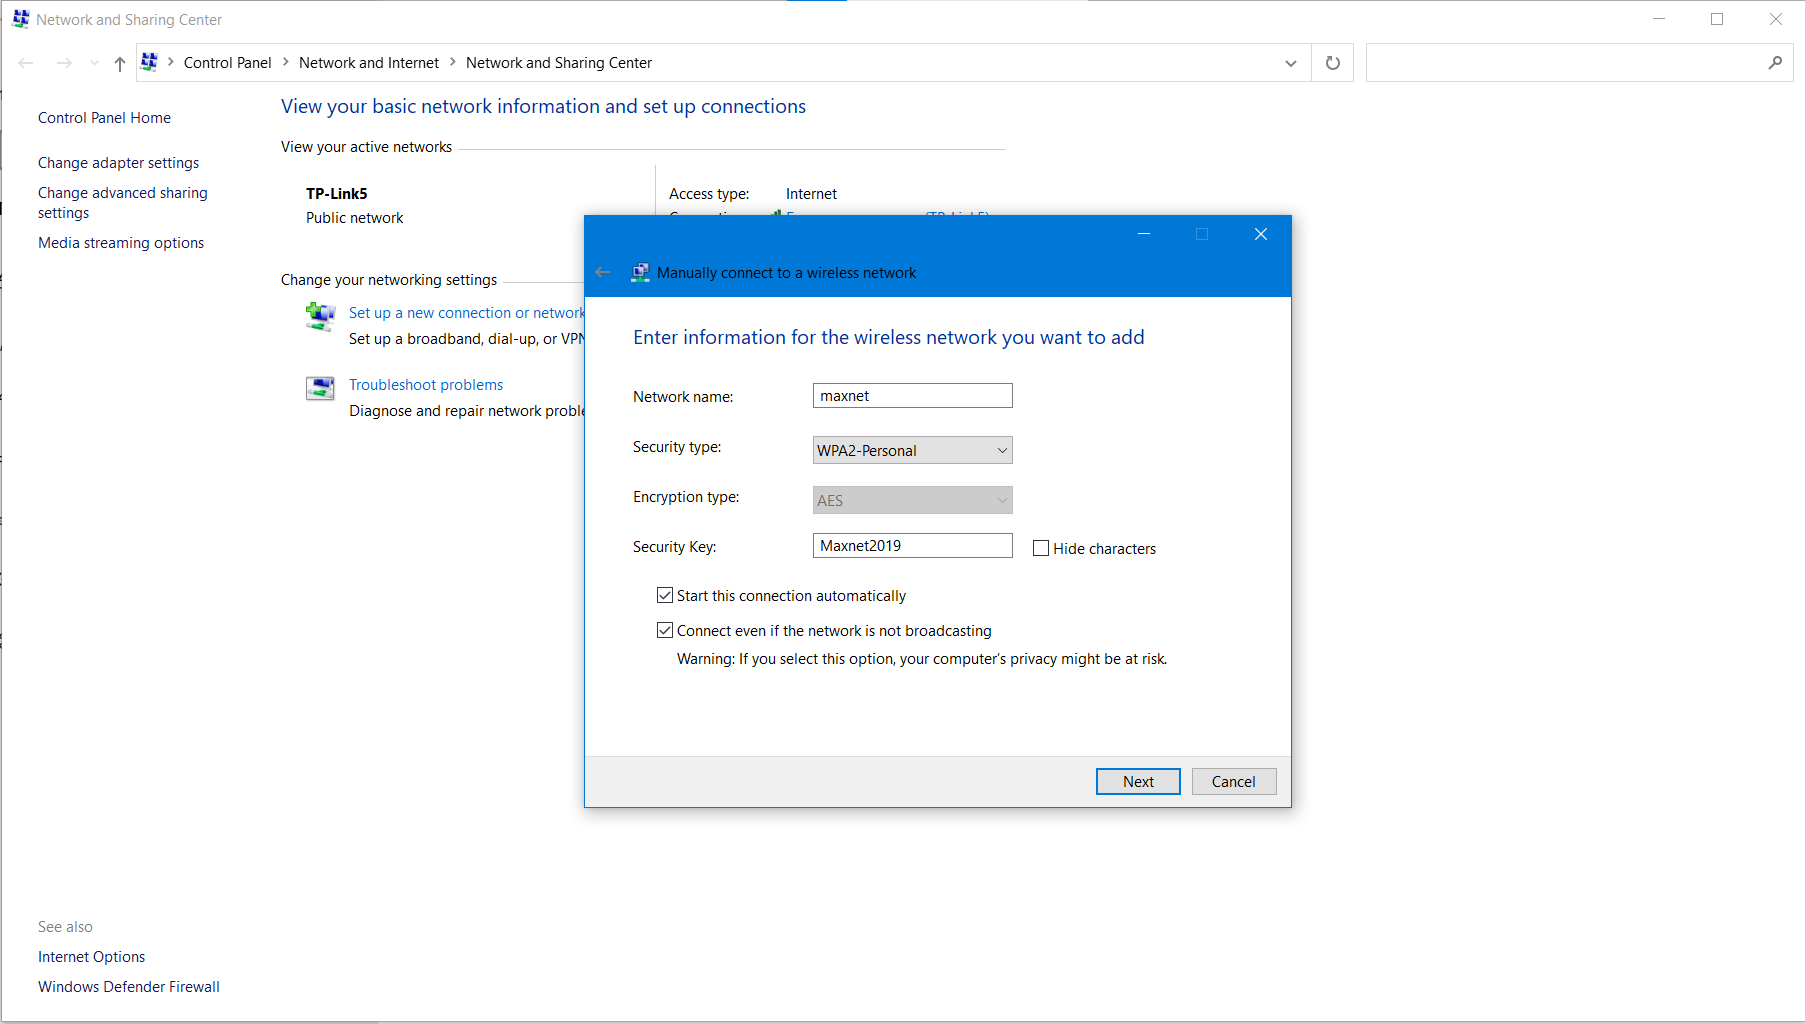Select Control Panel breadcrumb
1805x1024 pixels.
pyautogui.click(x=228, y=63)
